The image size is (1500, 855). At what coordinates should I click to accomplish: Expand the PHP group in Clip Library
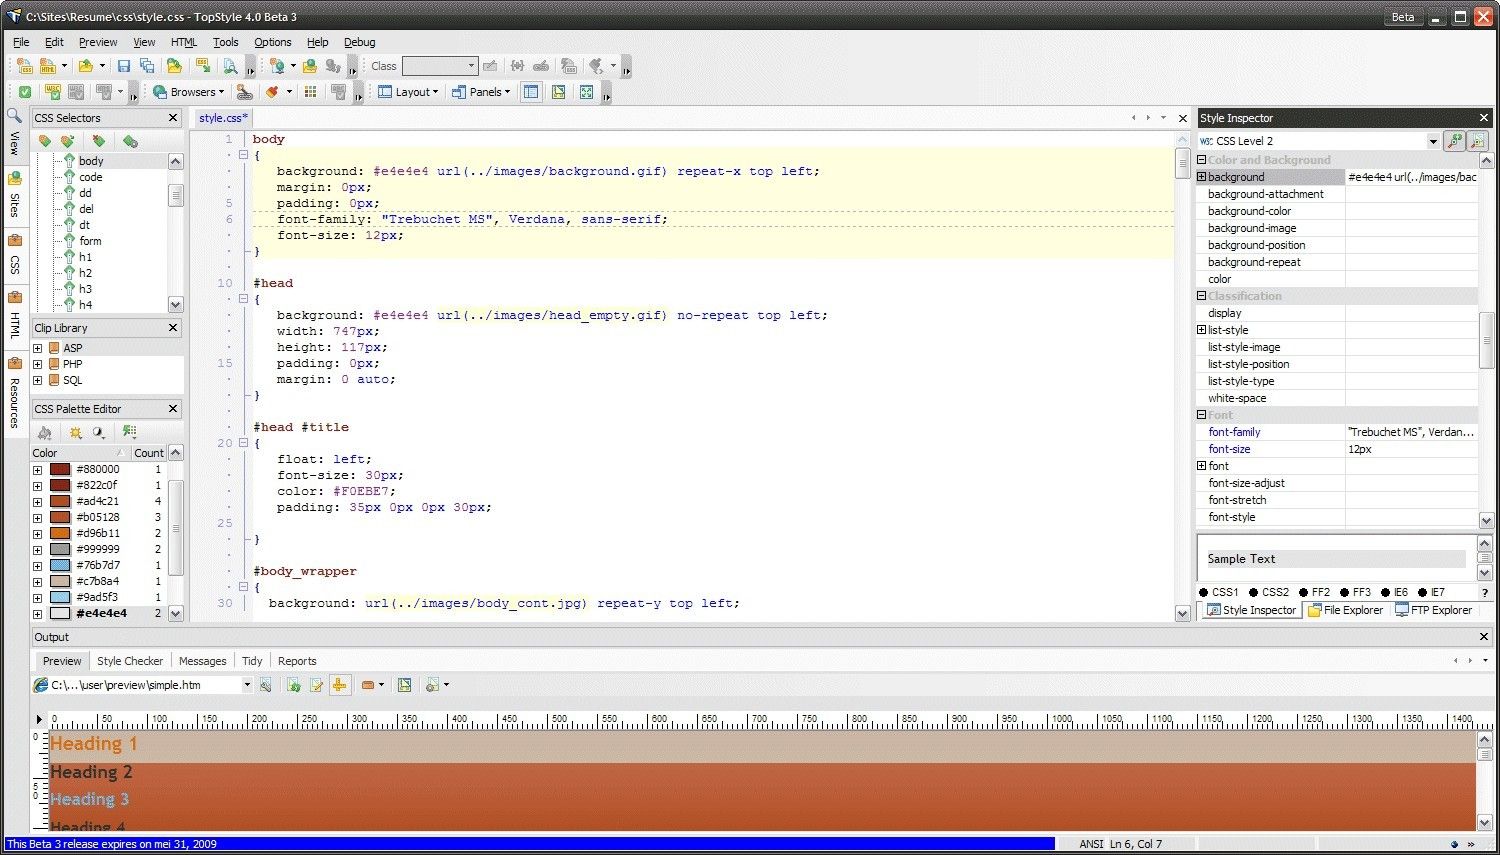[37, 364]
